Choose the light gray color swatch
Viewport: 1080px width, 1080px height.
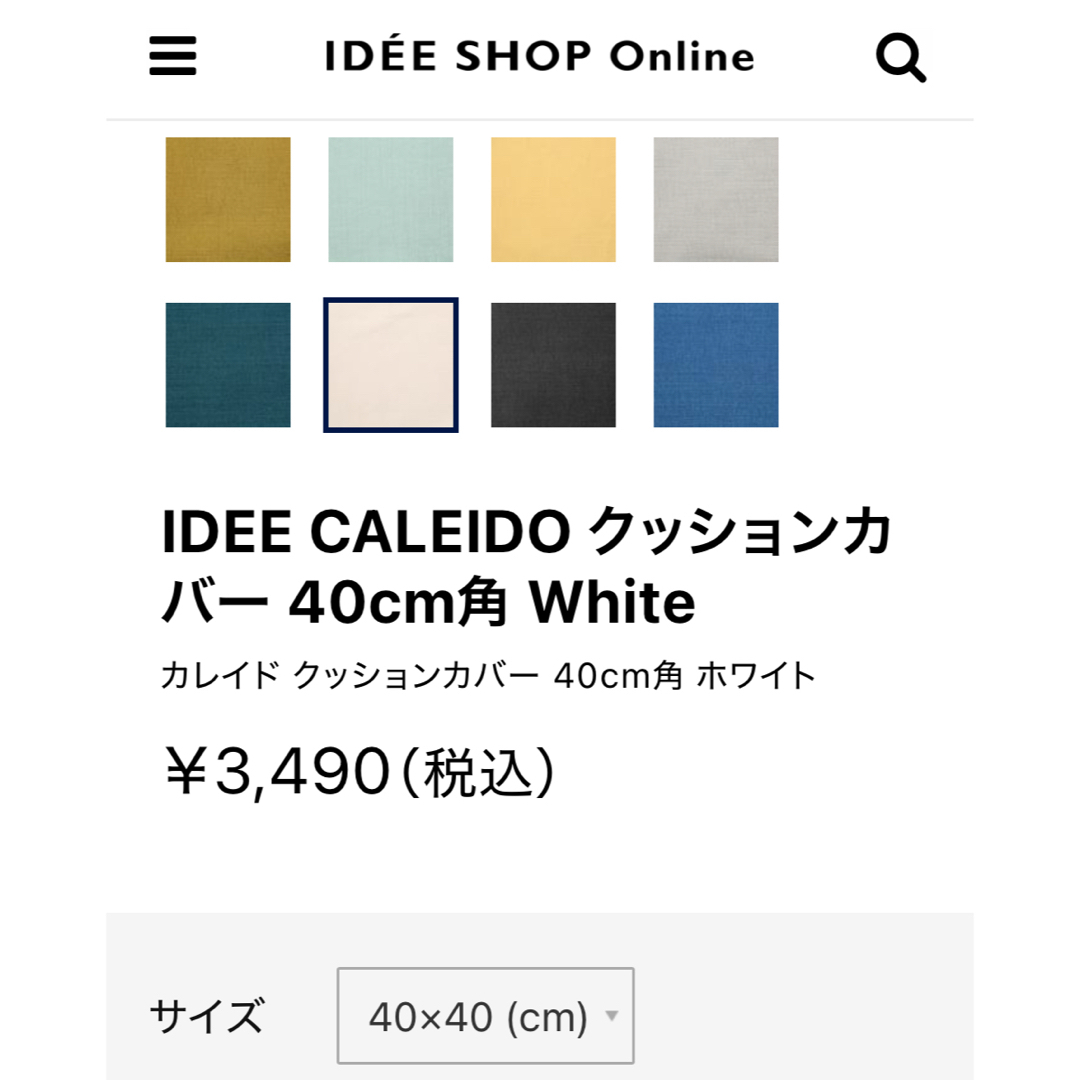pos(716,200)
